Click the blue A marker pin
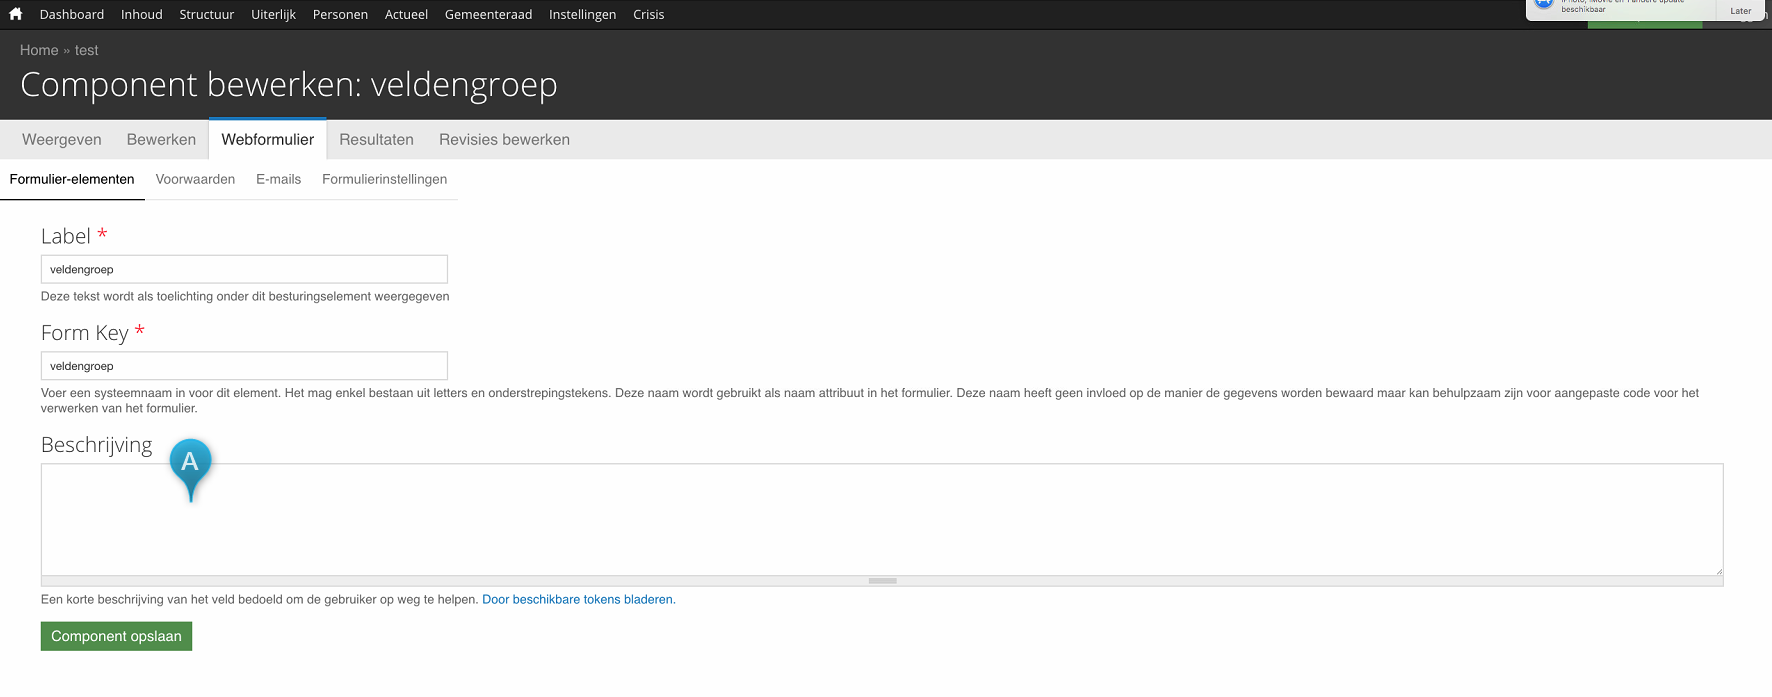The width and height of the screenshot is (1772, 697). tap(190, 464)
